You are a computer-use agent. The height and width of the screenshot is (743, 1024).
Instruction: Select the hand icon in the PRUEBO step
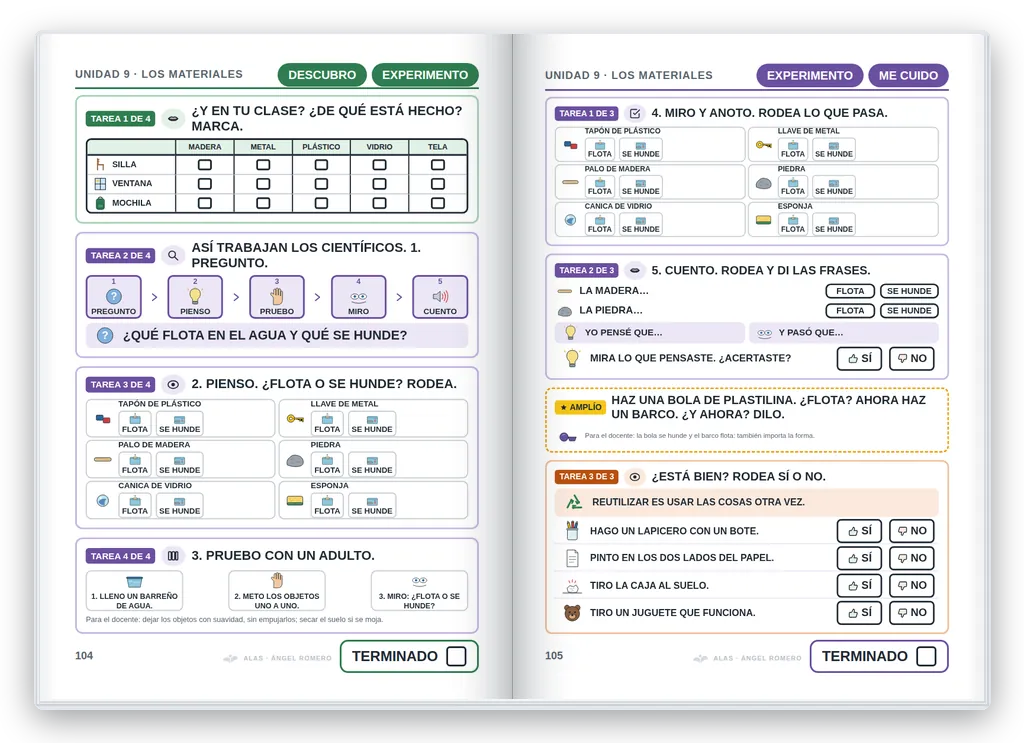click(x=277, y=296)
